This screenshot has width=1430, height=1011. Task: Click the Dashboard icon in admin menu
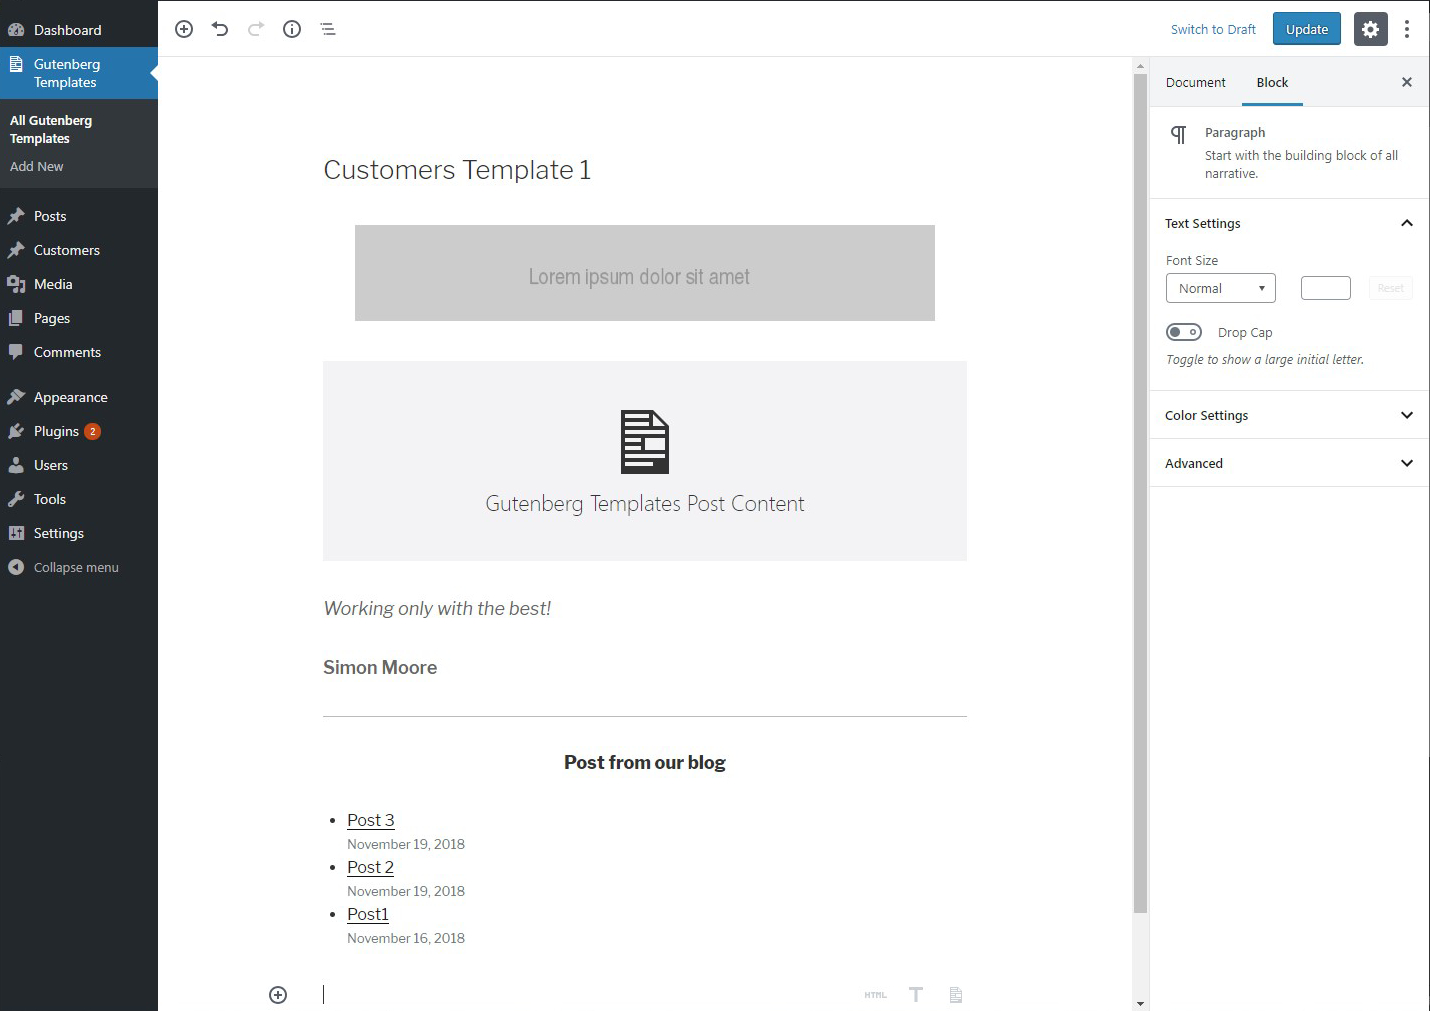coord(16,30)
